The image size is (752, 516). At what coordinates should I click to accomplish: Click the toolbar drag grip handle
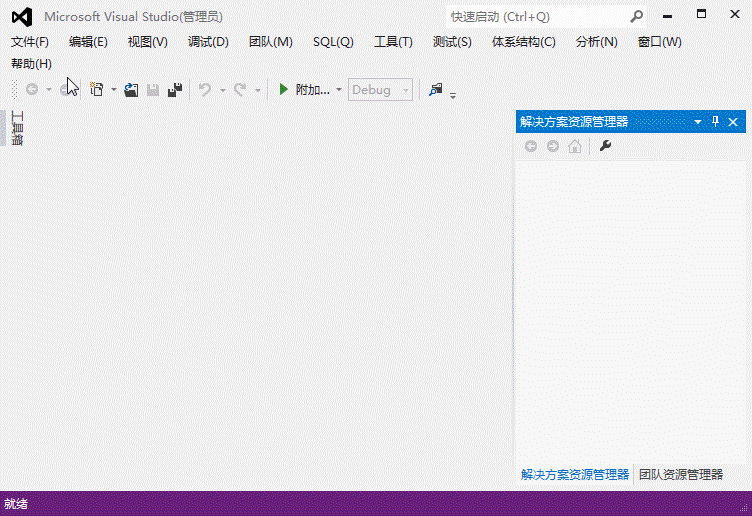coord(14,90)
